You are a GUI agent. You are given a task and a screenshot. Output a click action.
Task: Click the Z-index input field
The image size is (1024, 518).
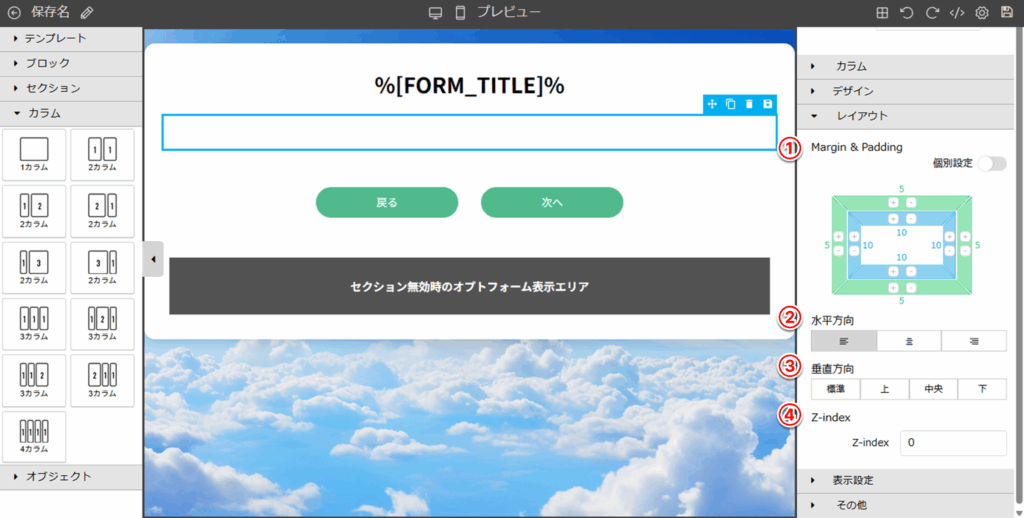[952, 443]
